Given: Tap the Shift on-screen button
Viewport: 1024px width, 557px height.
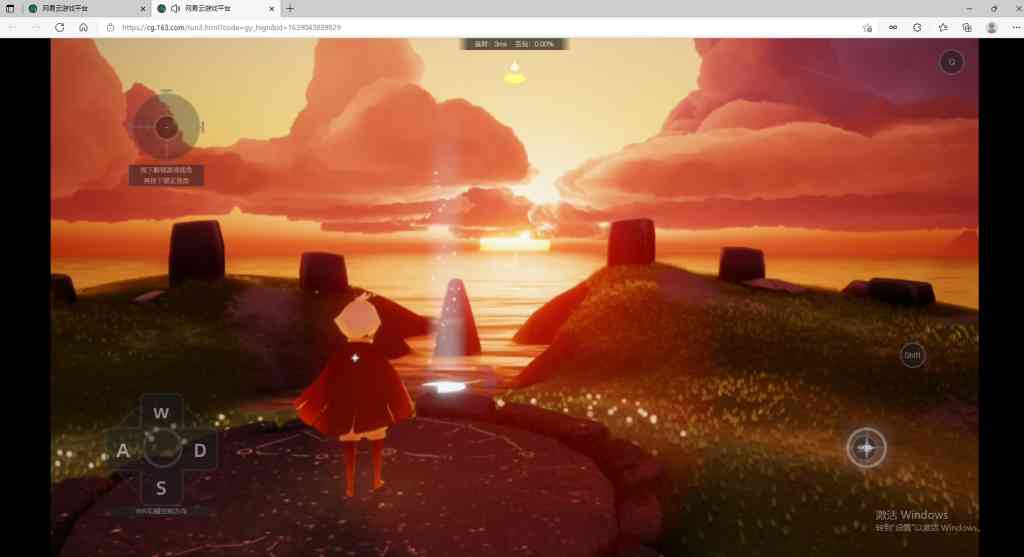Looking at the screenshot, I should click(x=912, y=355).
